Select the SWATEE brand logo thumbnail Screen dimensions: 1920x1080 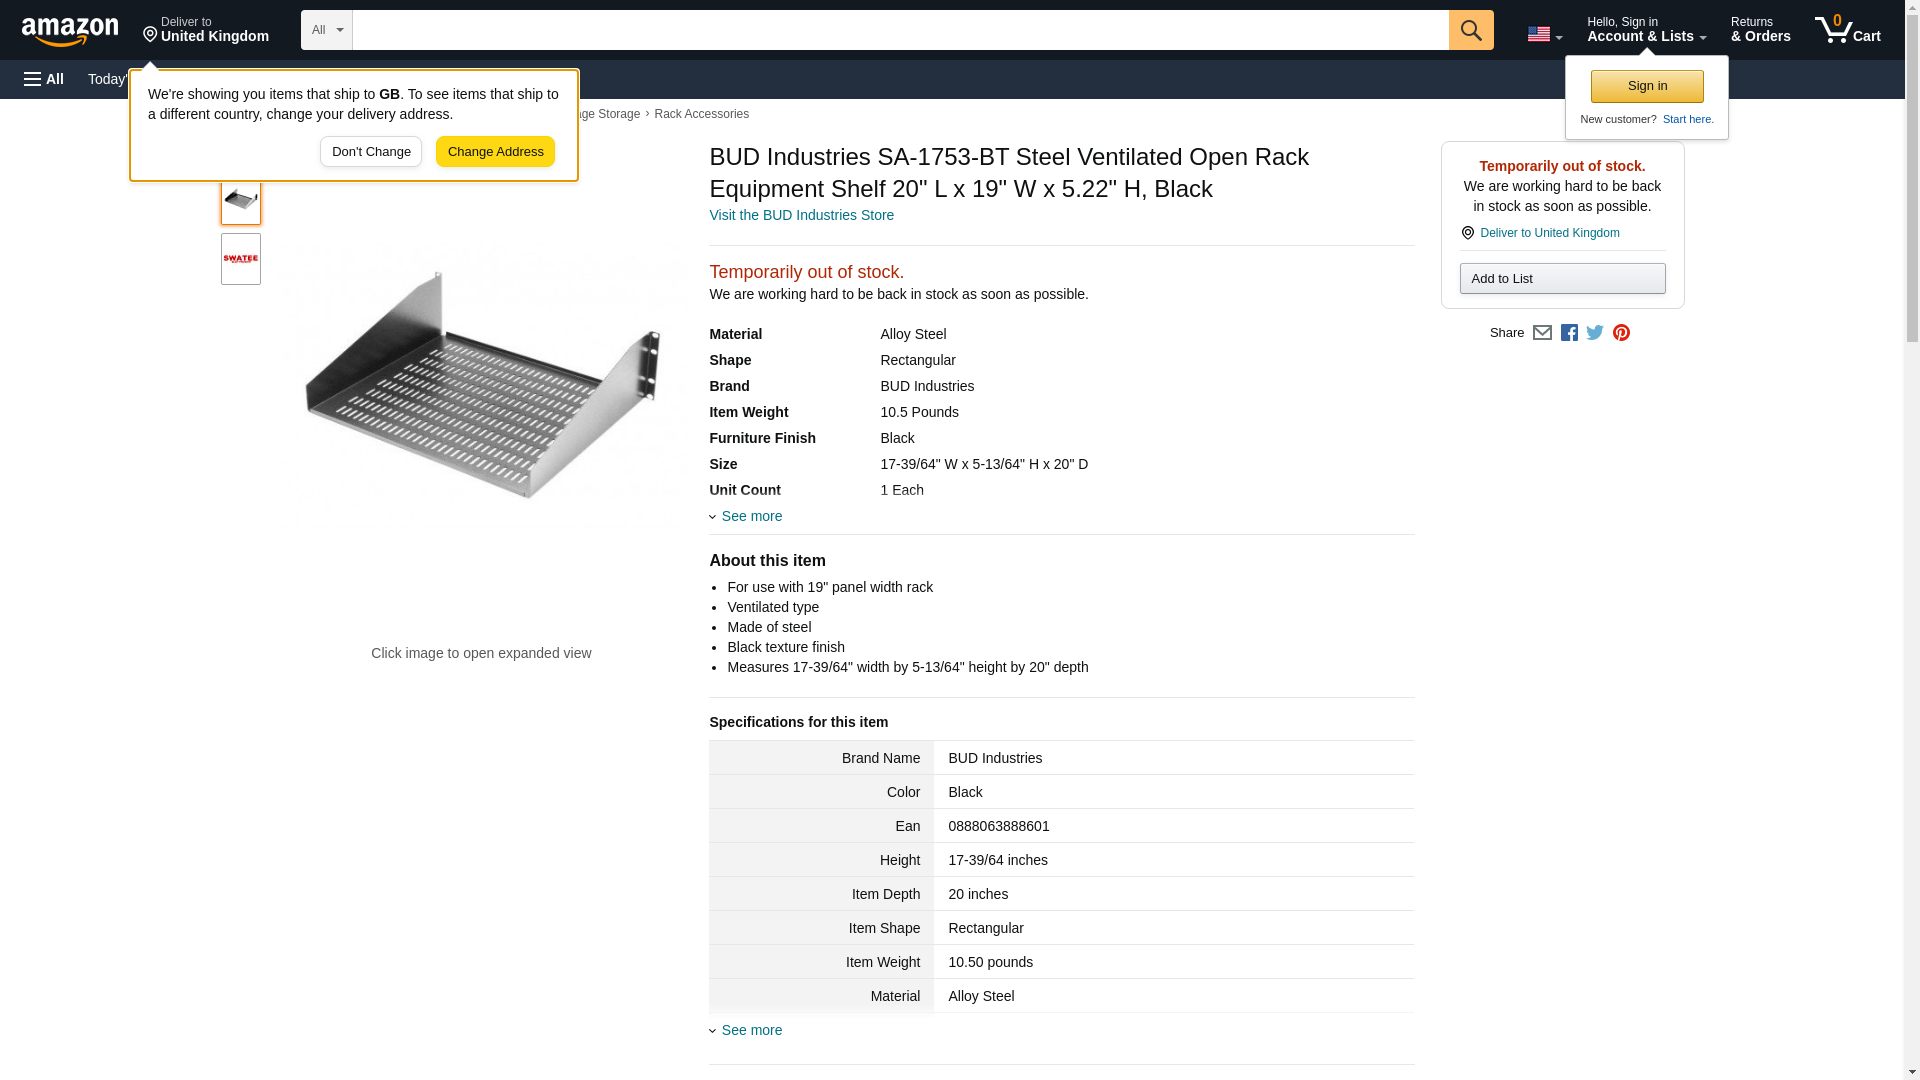pyautogui.click(x=241, y=259)
